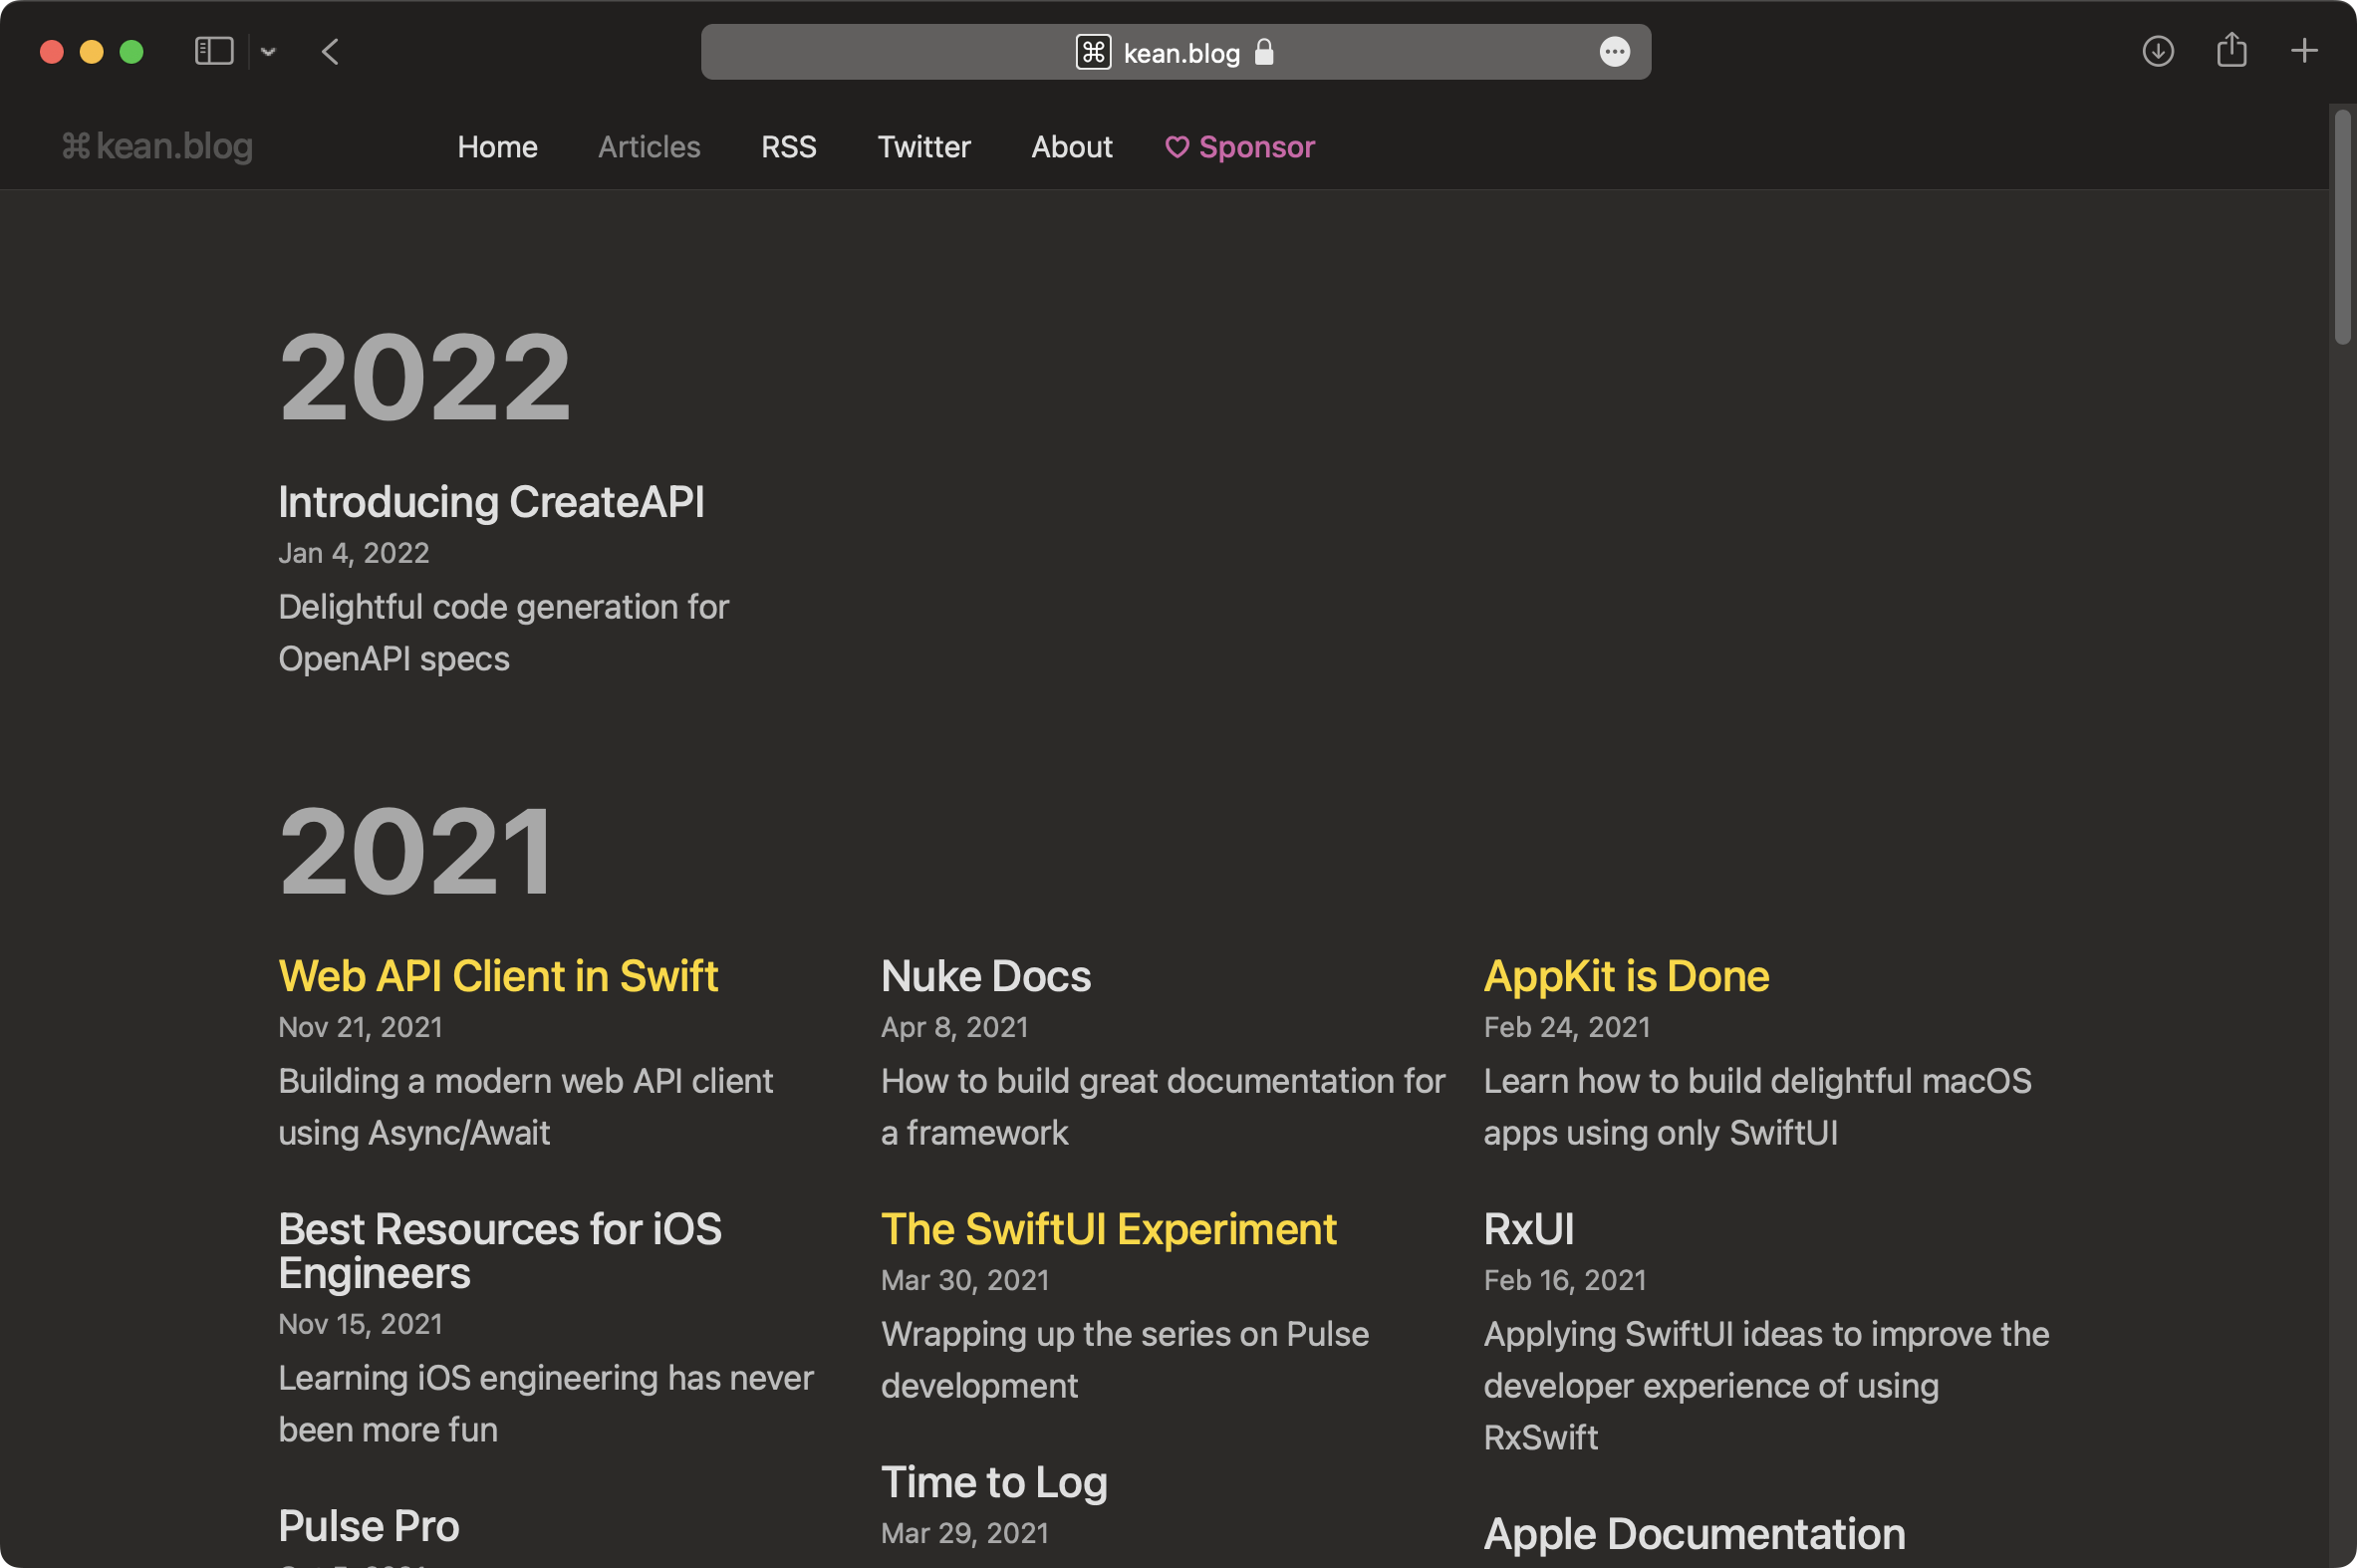Open the Twitter nav link
Viewport: 2357px width, 1568px height.
click(924, 147)
